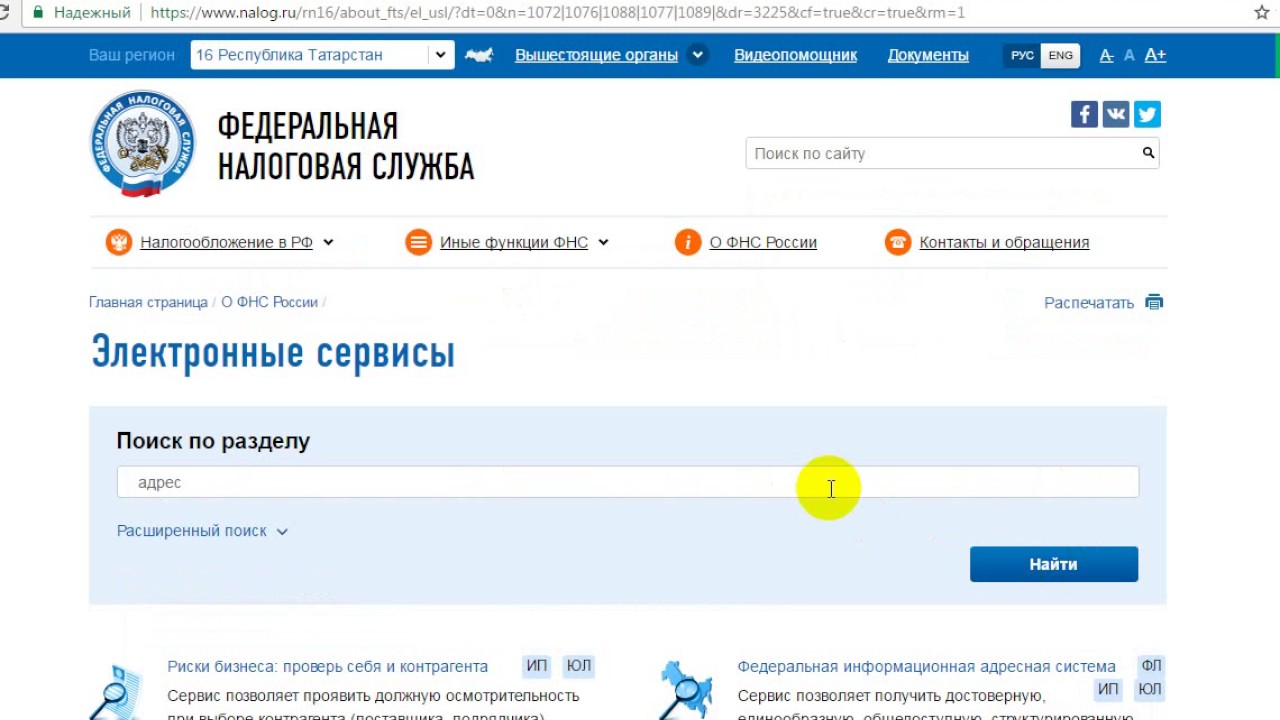Image resolution: width=1280 pixels, height=720 pixels.
Task: Click the ЮЛ tag beside Риски бизнеса
Action: click(x=578, y=666)
